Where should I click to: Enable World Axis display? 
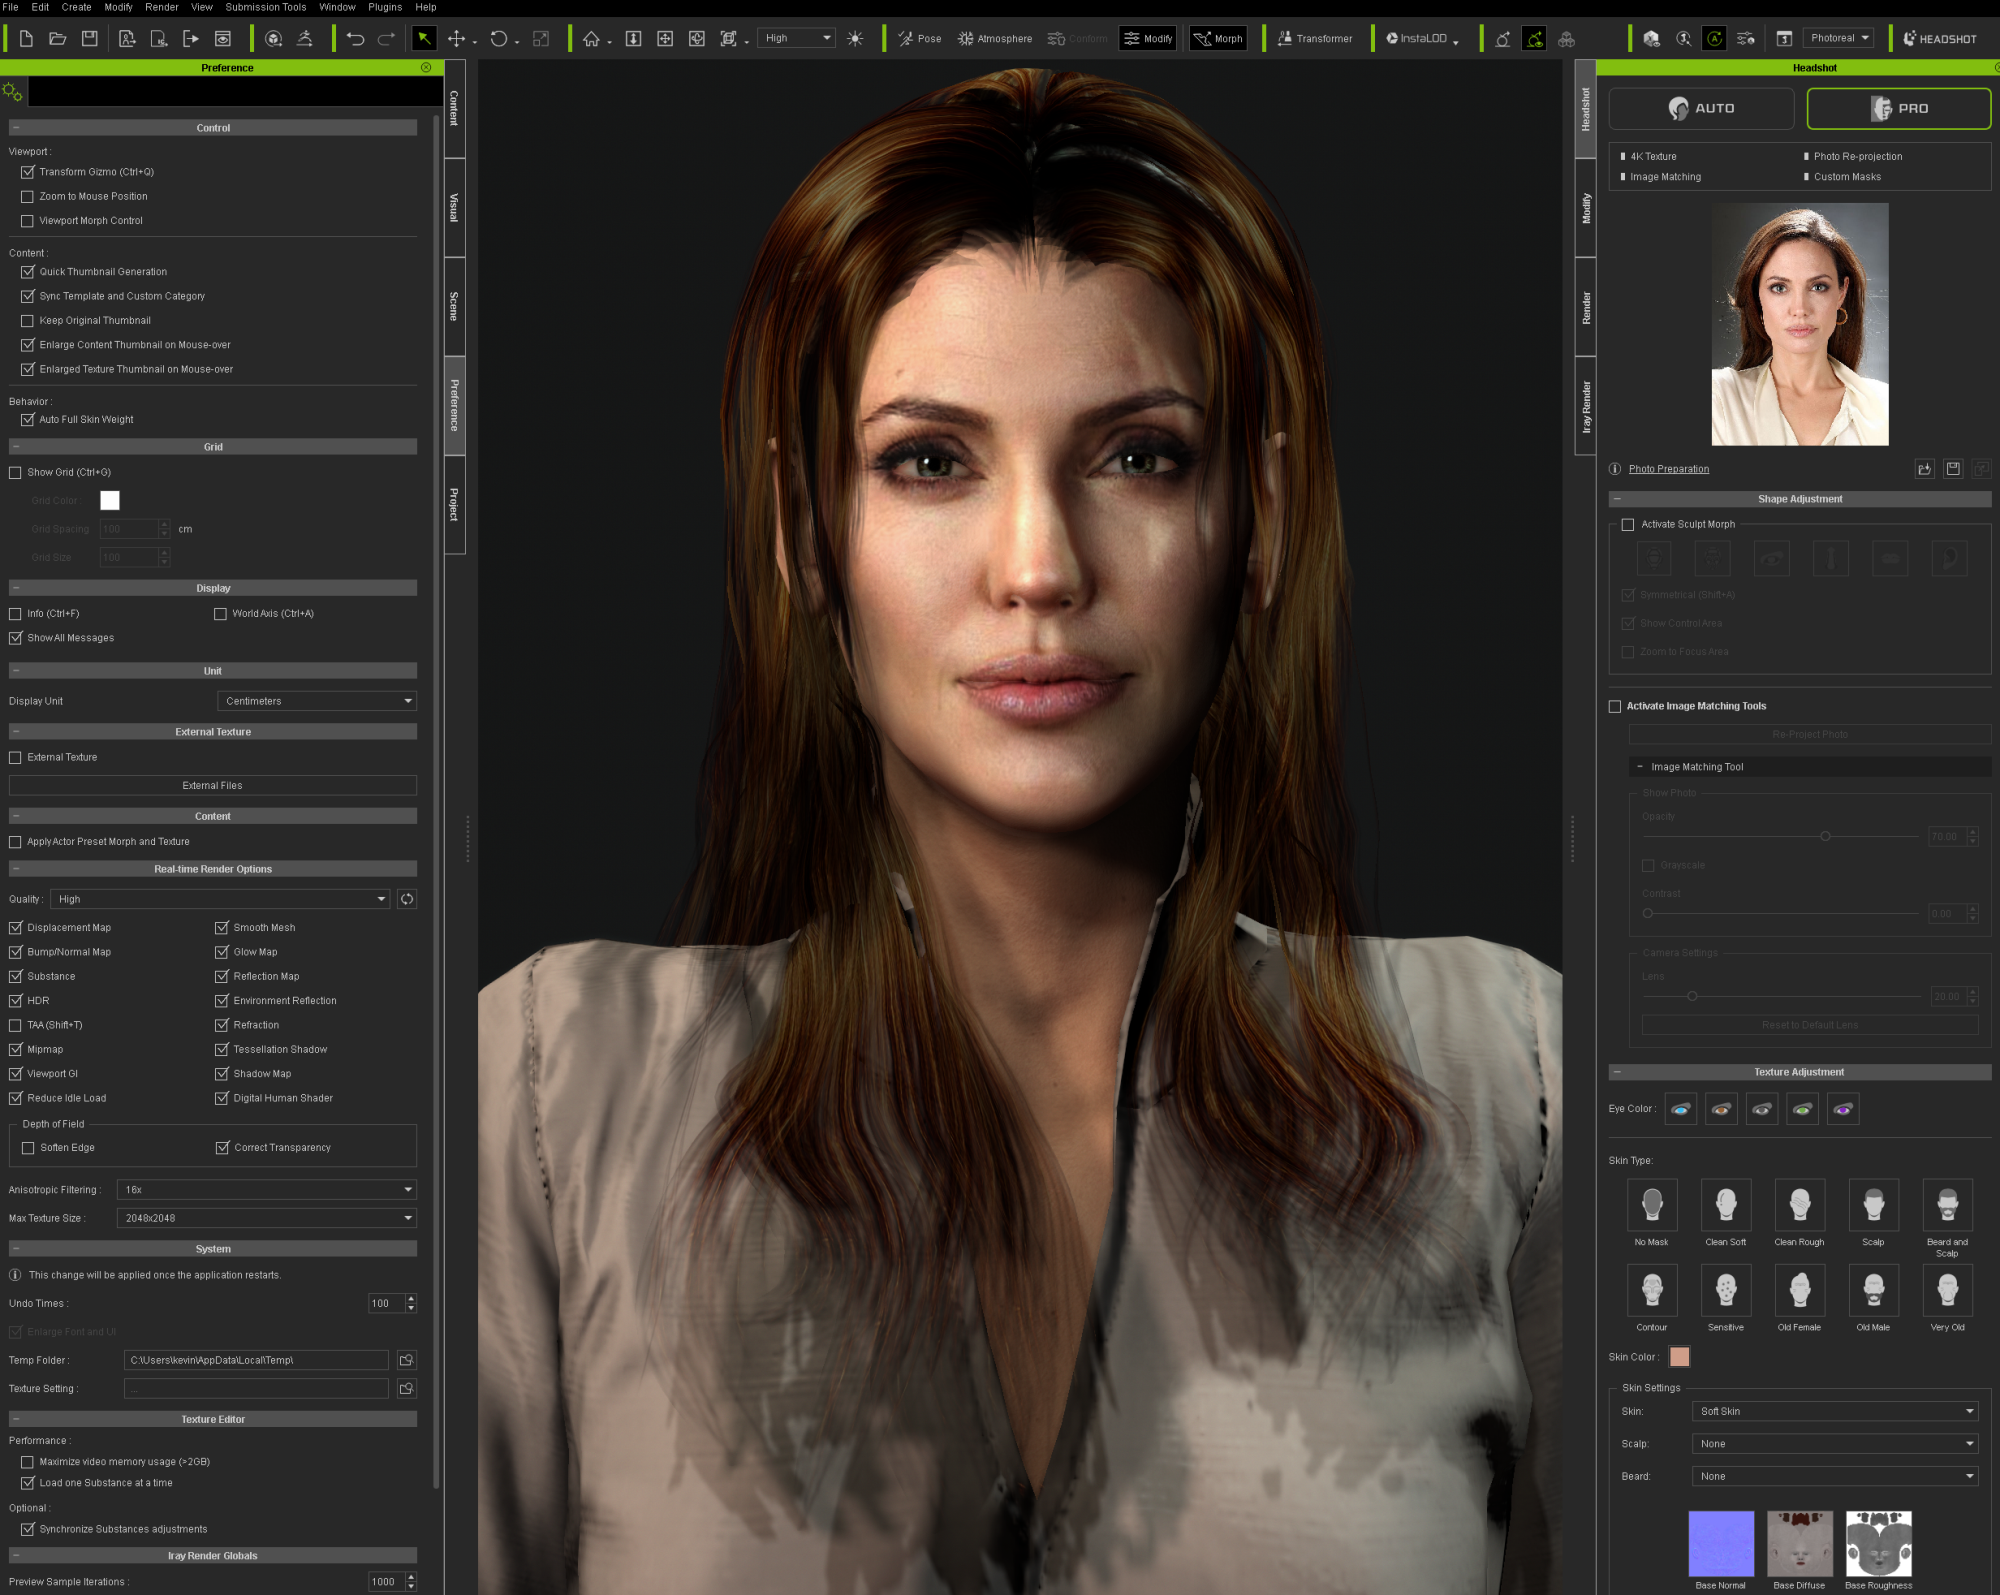220,614
